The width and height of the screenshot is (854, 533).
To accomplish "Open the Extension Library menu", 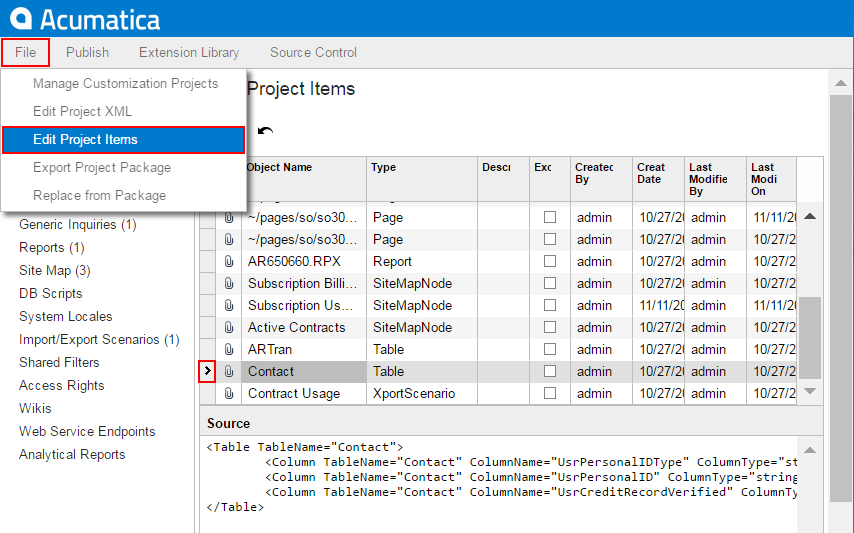I will pyautogui.click(x=189, y=52).
